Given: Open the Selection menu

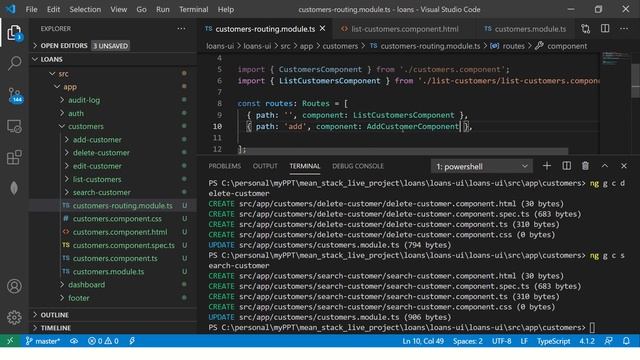Looking at the screenshot, I should [x=85, y=9].
